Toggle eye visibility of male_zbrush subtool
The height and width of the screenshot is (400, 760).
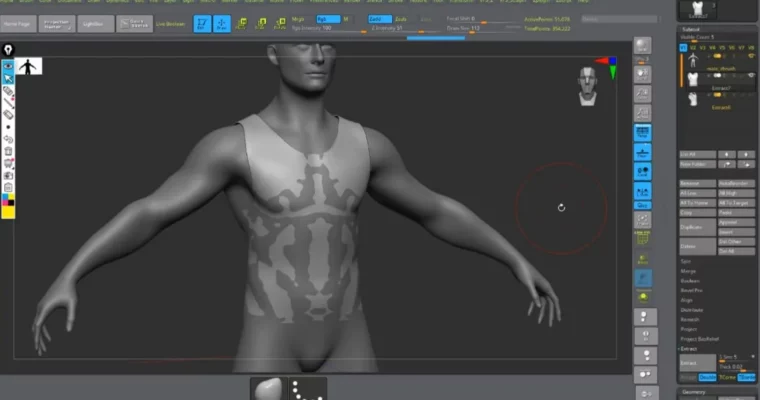pos(751,56)
